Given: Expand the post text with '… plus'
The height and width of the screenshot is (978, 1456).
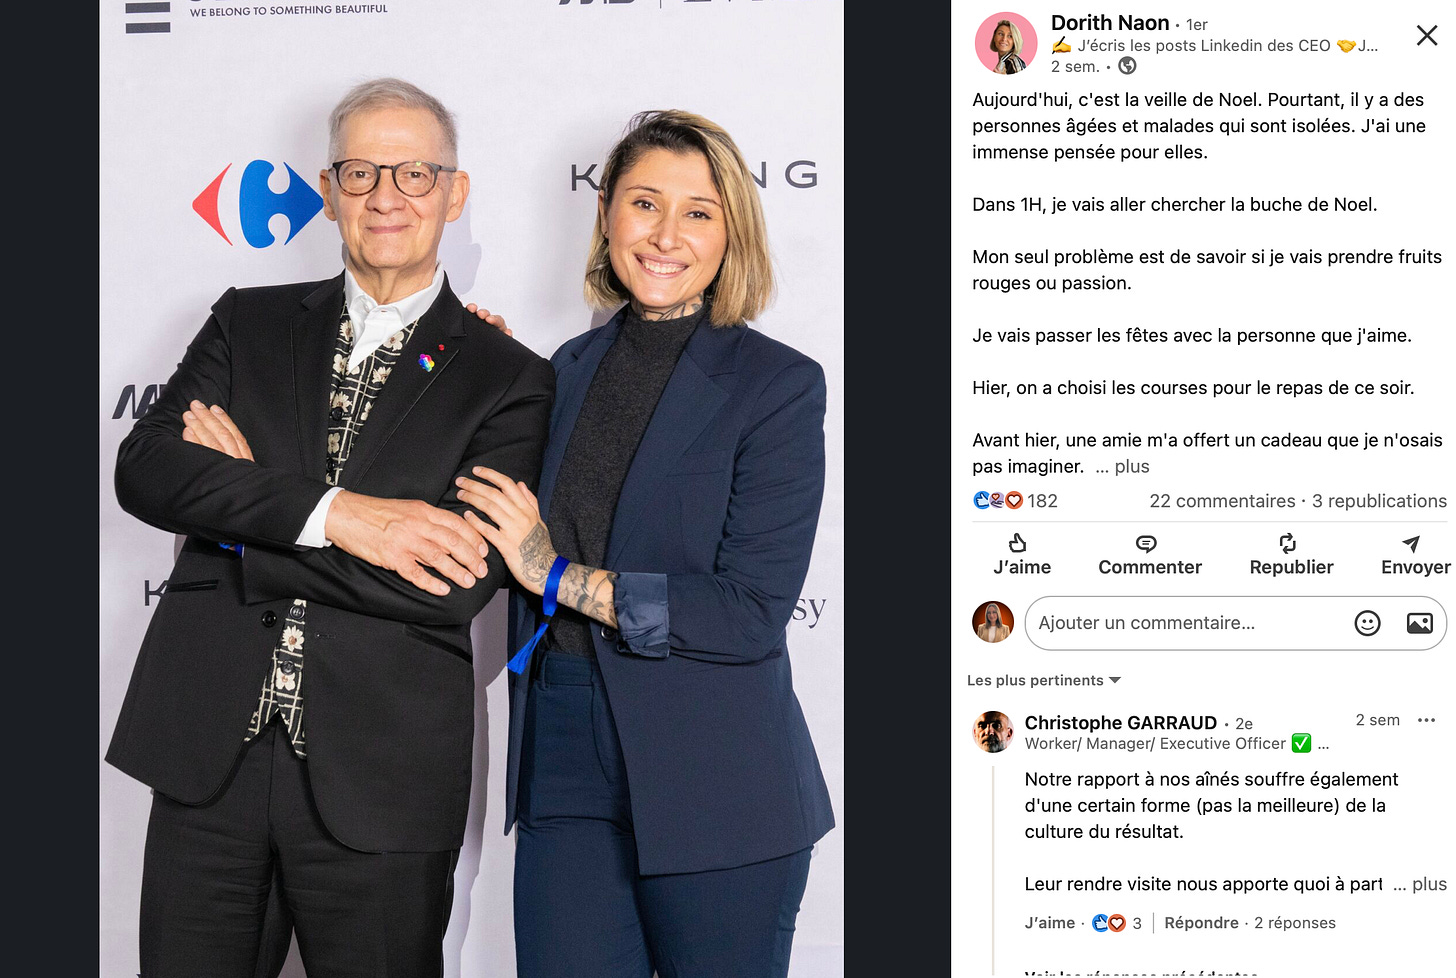Looking at the screenshot, I should 1122,466.
